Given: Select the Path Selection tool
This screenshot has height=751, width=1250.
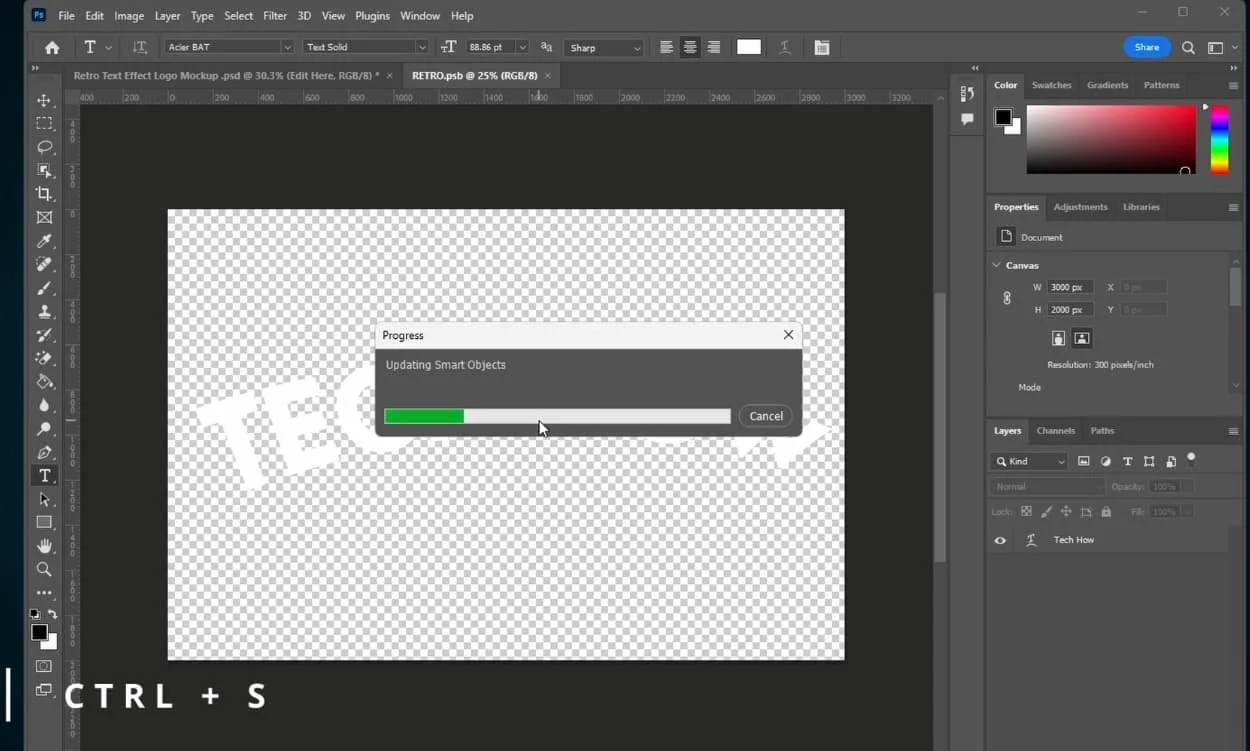Looking at the screenshot, I should point(44,499).
